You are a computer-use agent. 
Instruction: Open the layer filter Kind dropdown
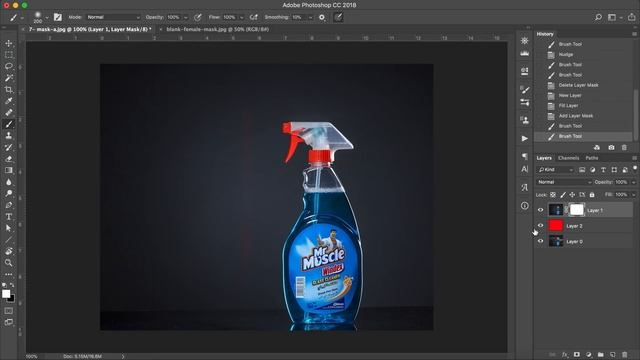click(x=556, y=169)
